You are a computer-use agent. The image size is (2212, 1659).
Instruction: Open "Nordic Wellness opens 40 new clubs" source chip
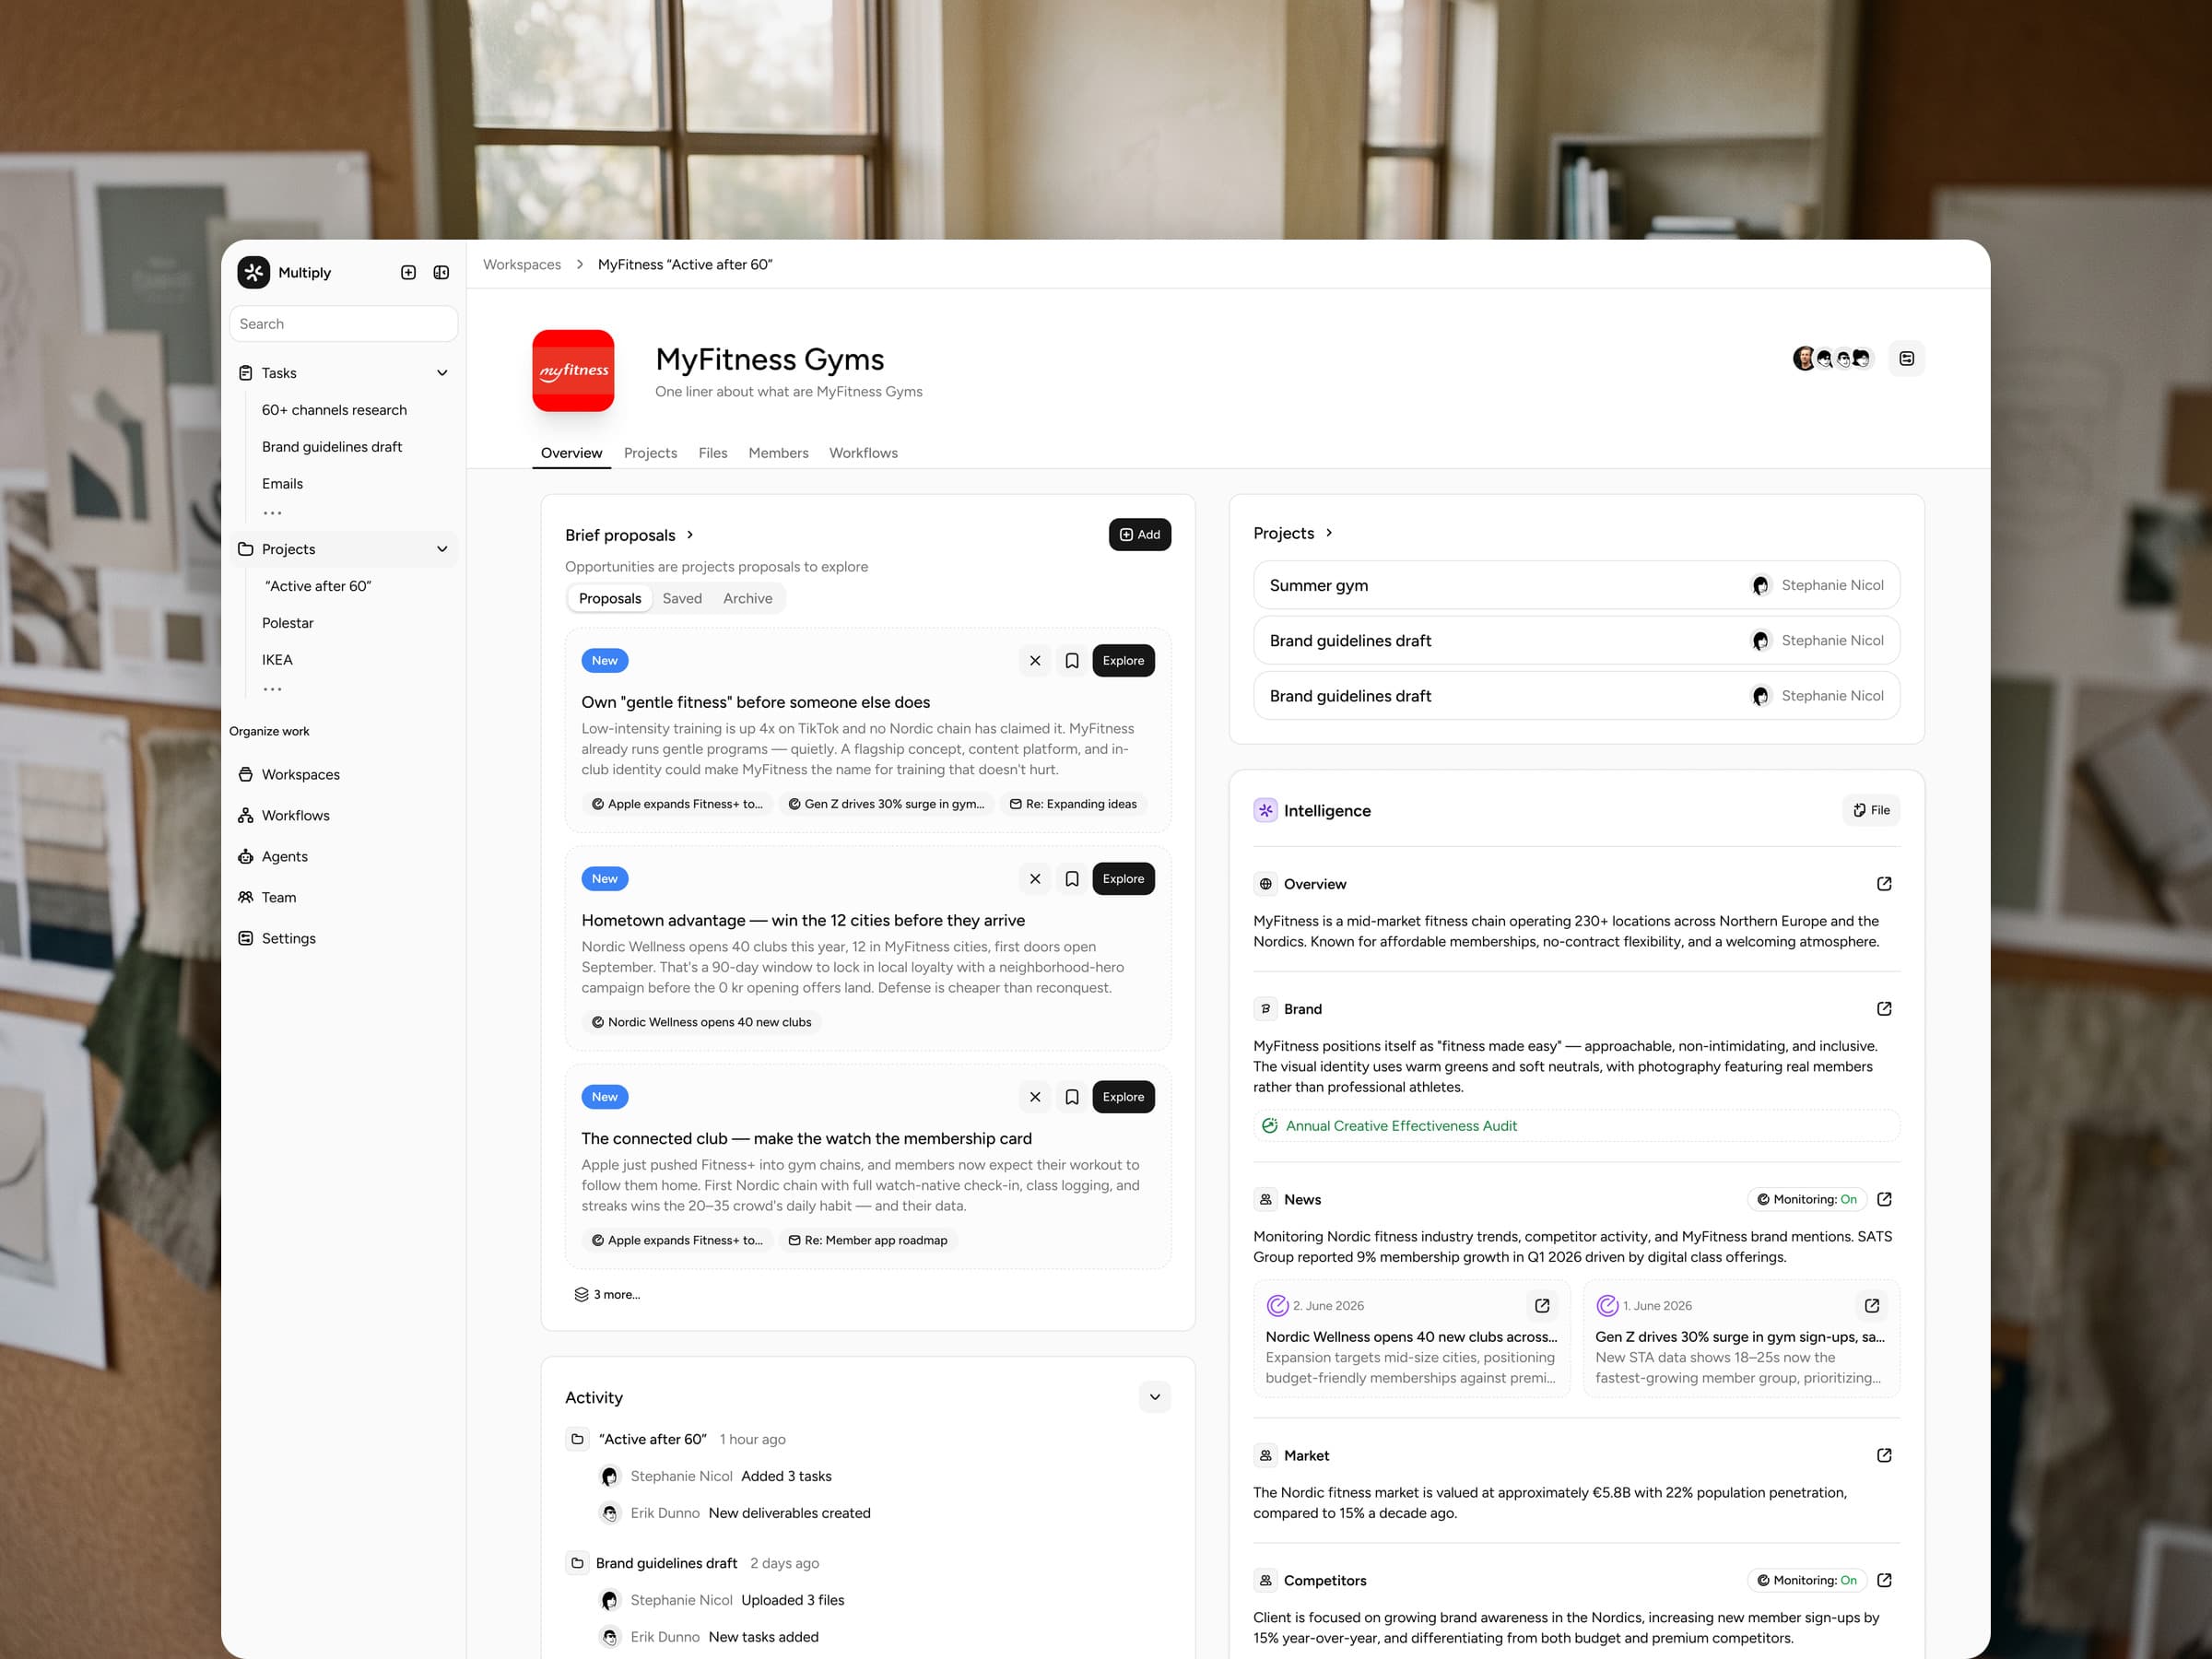coord(701,1022)
